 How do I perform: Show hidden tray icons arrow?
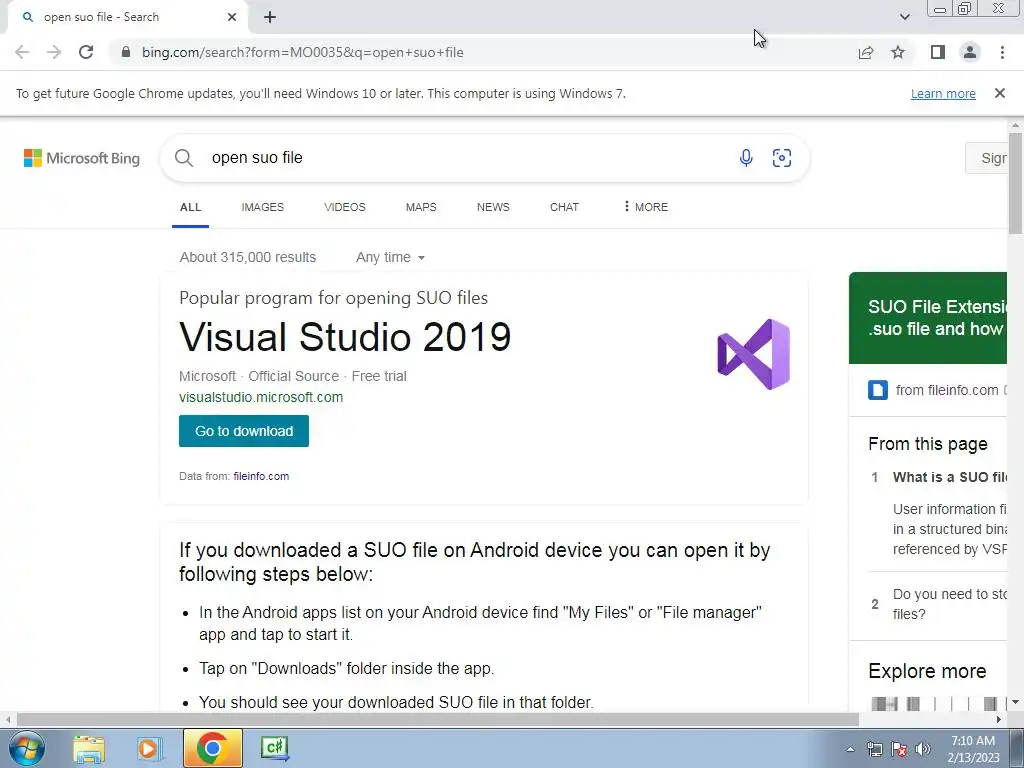tap(850, 750)
